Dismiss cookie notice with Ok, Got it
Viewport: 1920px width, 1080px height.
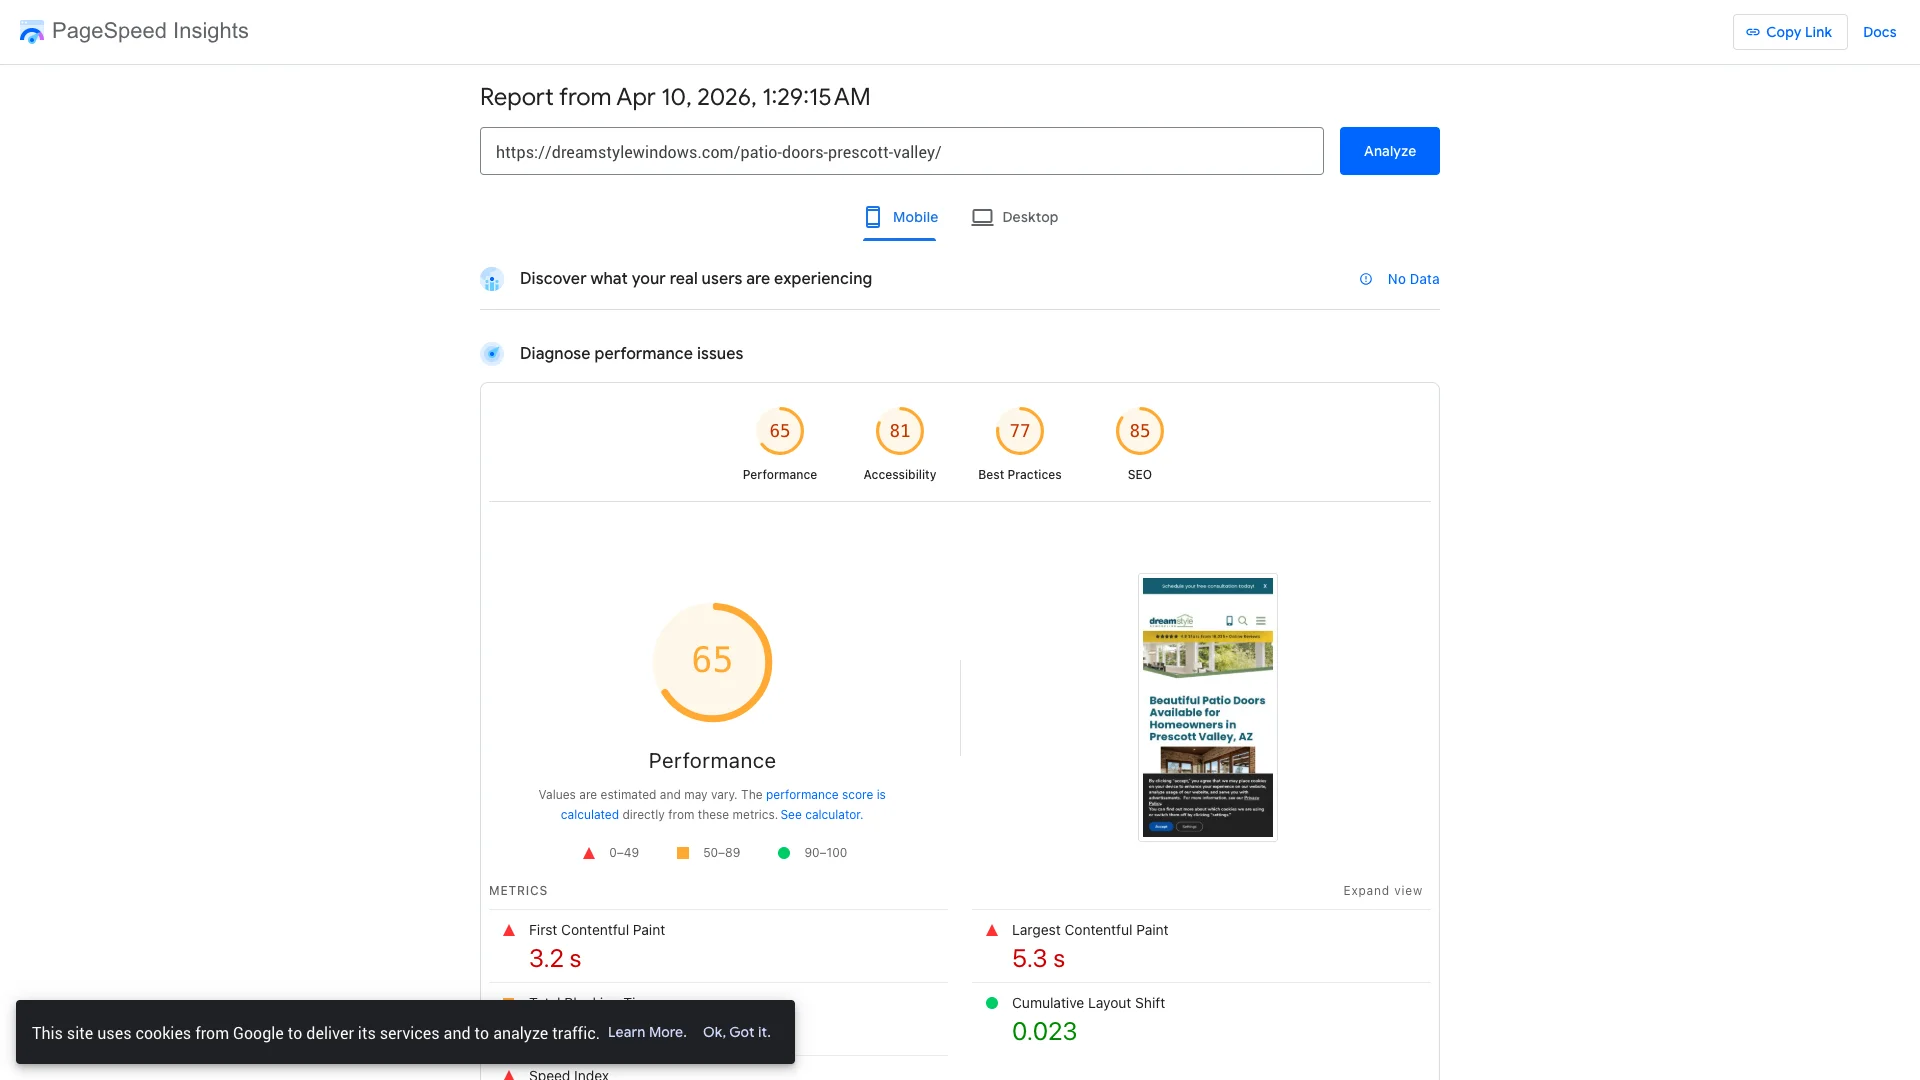(737, 1032)
